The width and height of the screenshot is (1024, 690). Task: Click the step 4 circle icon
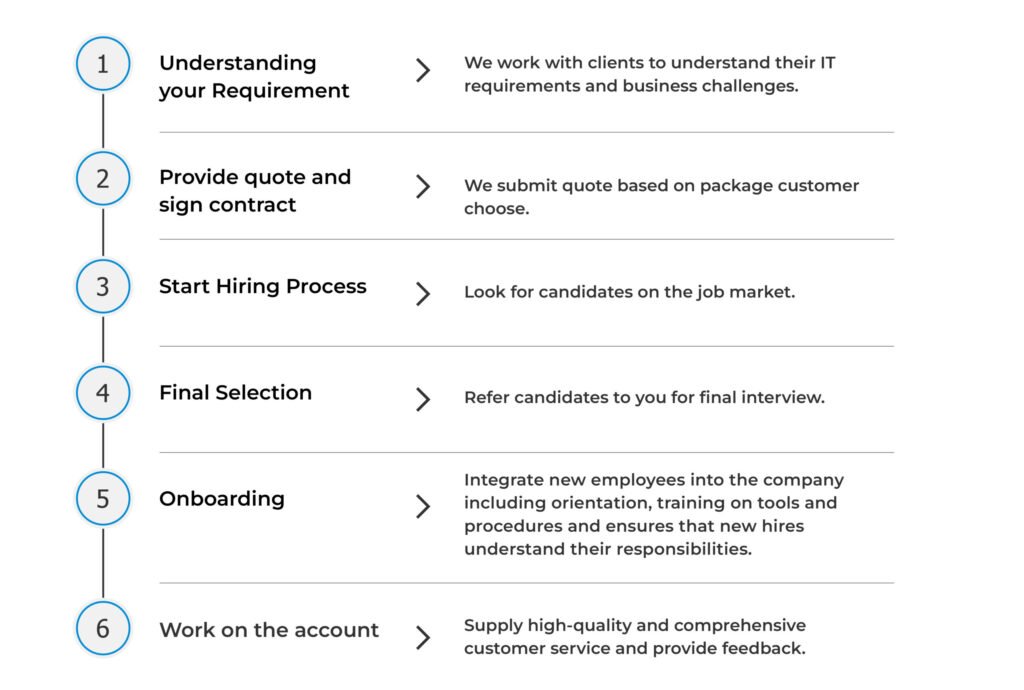coord(103,393)
